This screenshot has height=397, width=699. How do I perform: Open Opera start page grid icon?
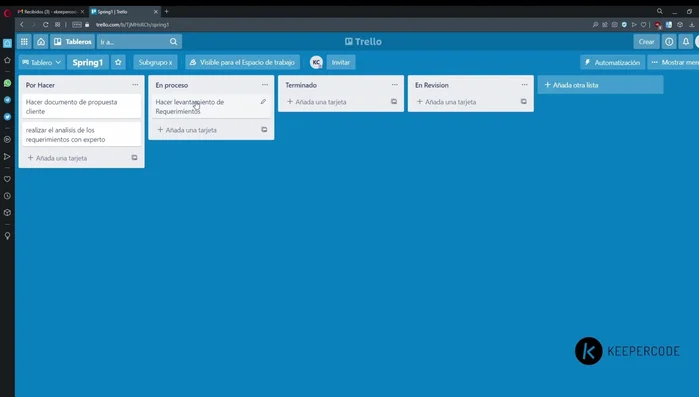(58, 25)
